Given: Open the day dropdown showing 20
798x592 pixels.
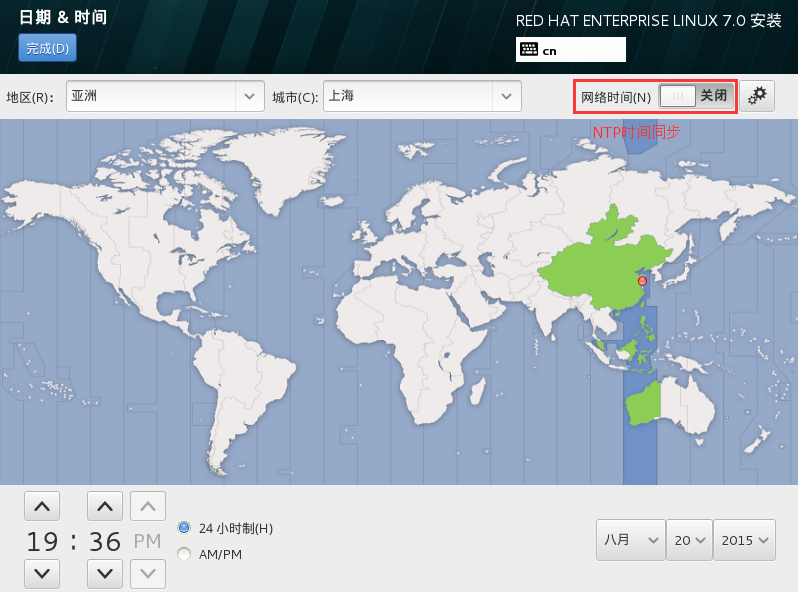Looking at the screenshot, I should [x=689, y=540].
